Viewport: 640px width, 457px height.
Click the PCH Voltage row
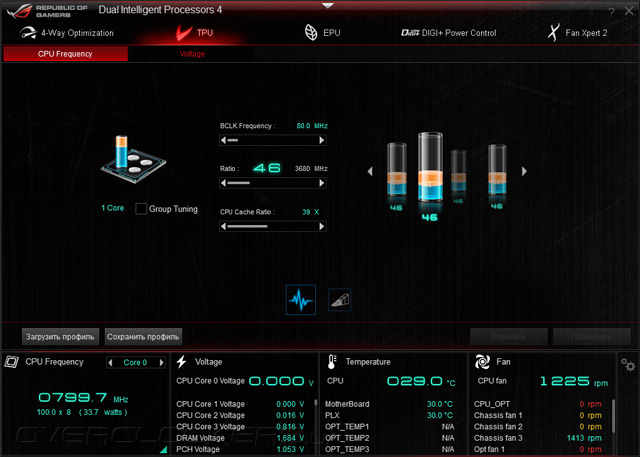240,449
